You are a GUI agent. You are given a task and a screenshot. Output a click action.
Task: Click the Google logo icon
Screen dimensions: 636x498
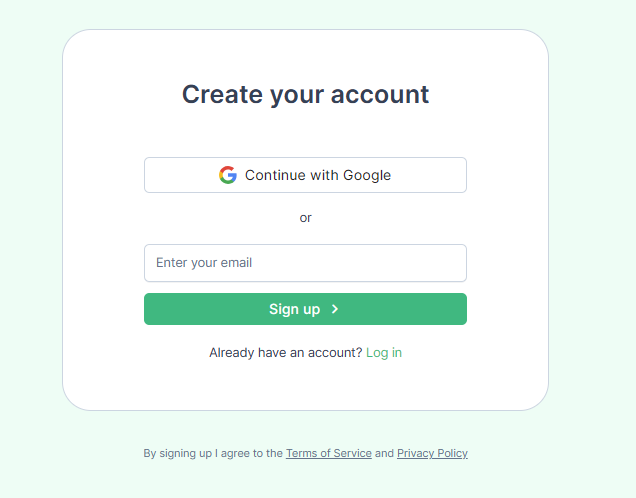pos(228,175)
